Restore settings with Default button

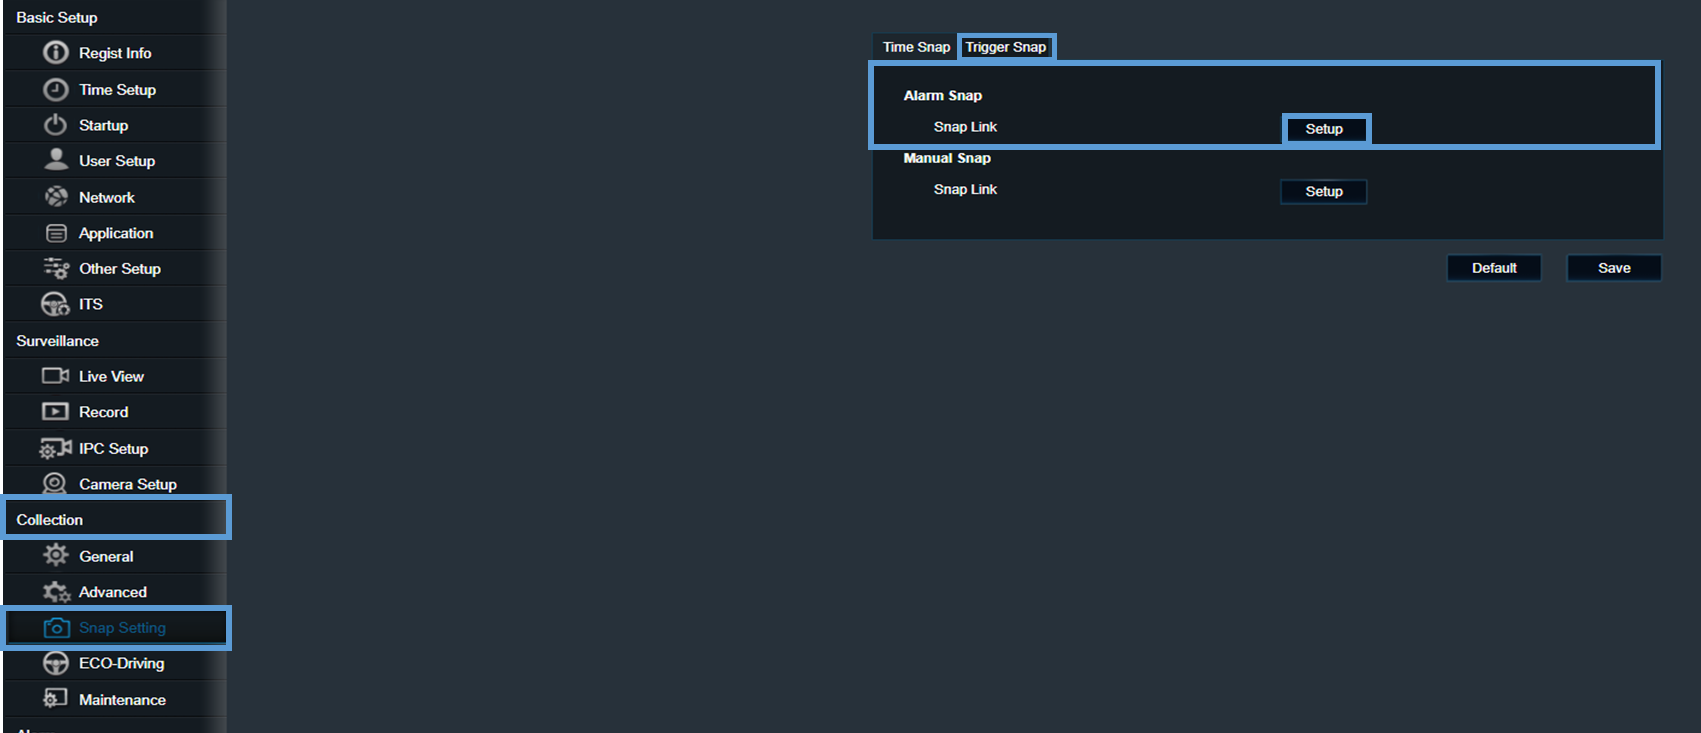1494,268
